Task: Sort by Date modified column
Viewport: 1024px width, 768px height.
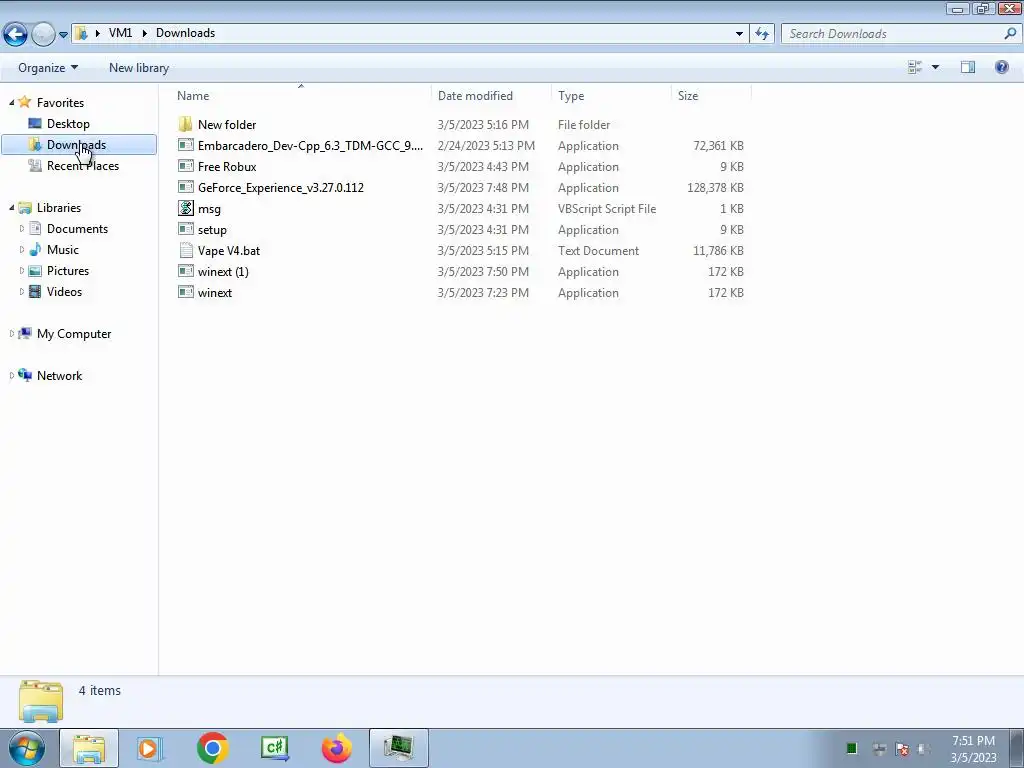Action: tap(475, 95)
